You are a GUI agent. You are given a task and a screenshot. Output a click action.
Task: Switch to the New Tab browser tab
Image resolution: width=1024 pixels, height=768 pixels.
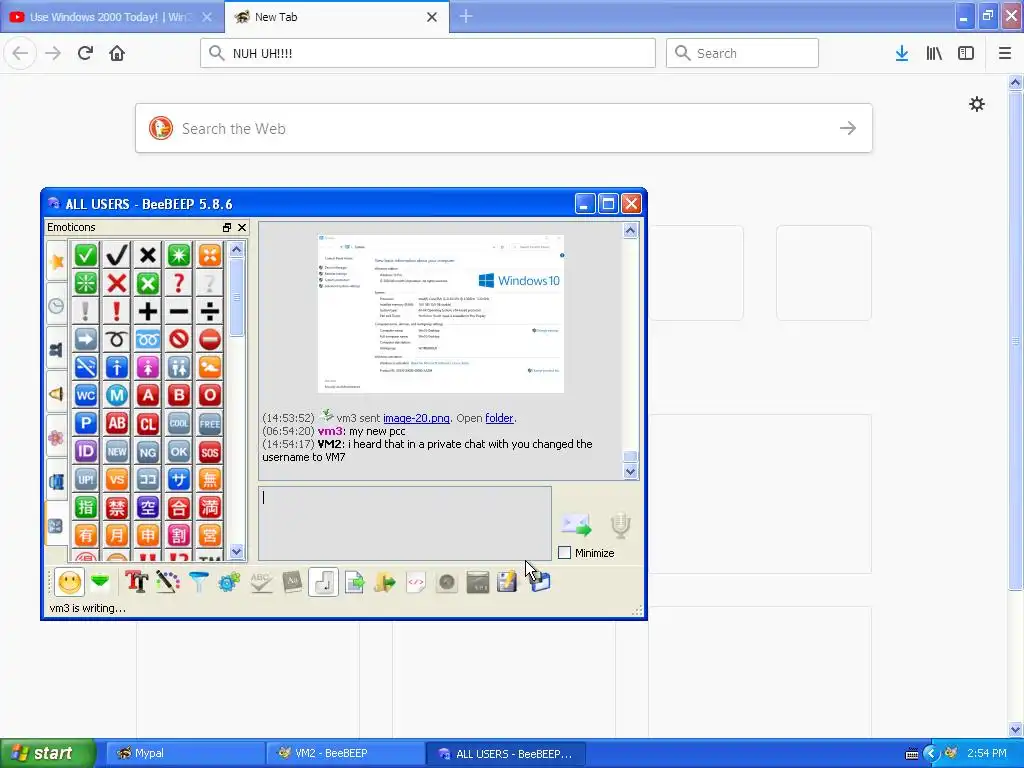point(337,17)
